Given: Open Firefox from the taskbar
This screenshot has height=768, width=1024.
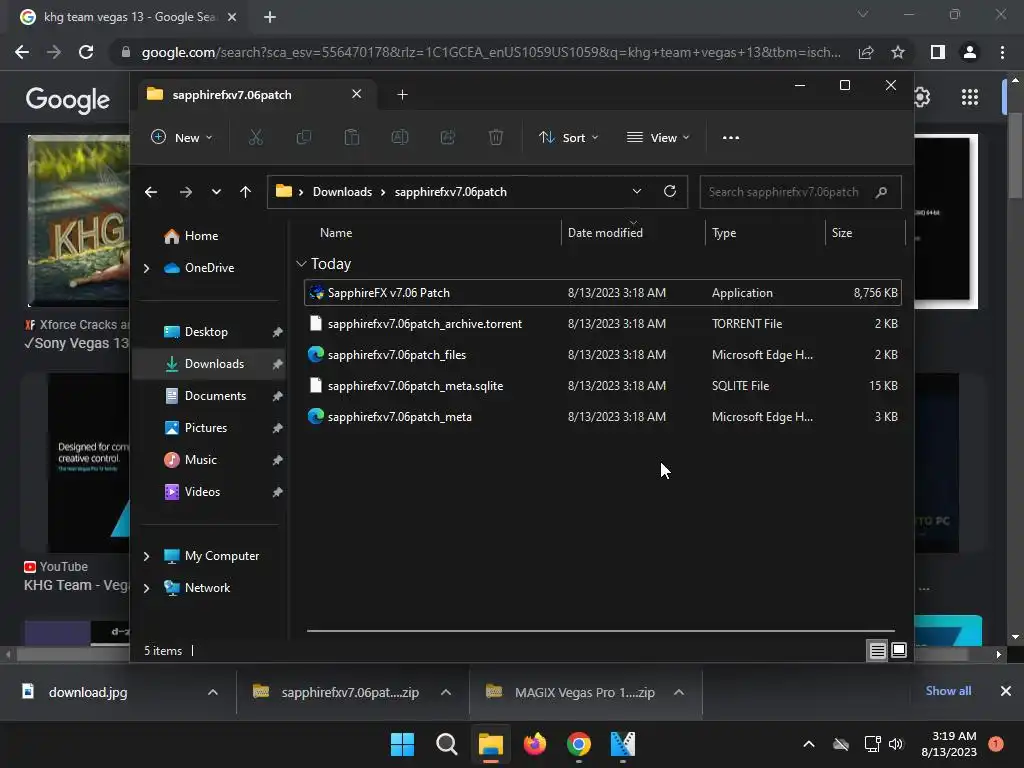Looking at the screenshot, I should [535, 744].
